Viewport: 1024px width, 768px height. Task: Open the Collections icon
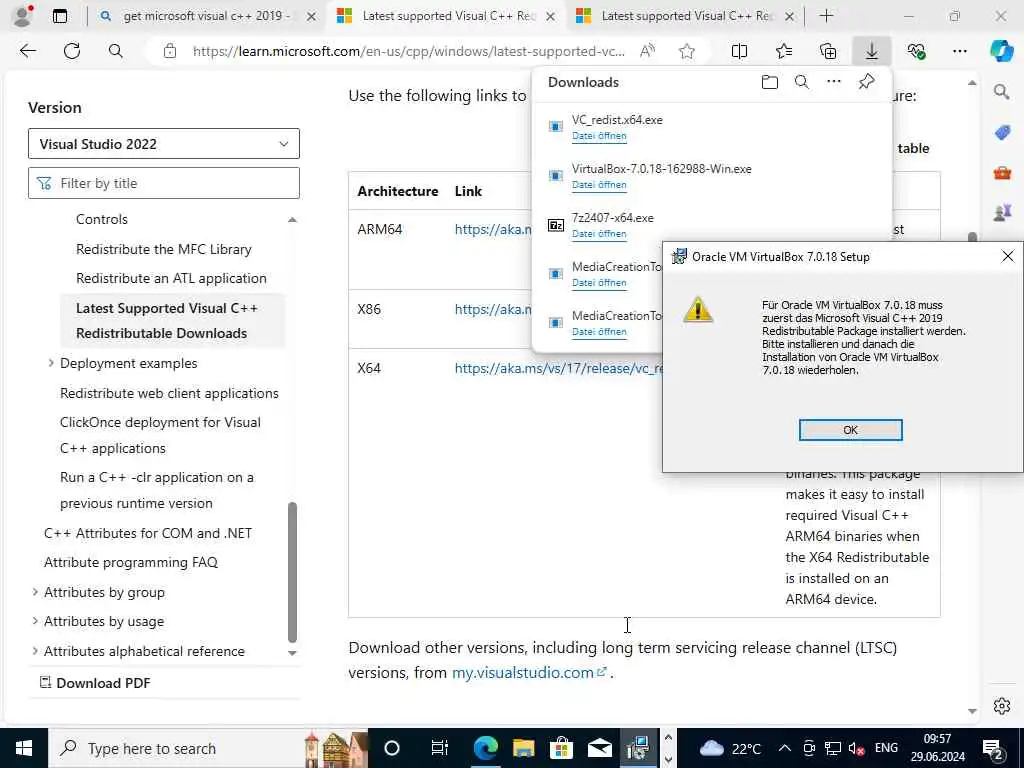(828, 51)
